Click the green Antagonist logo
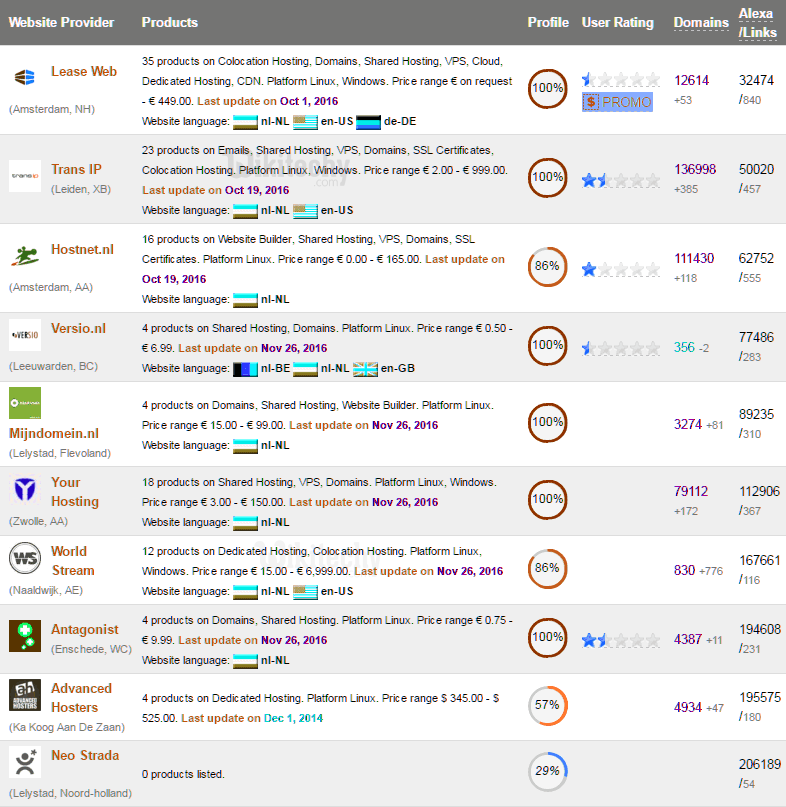Image resolution: width=786 pixels, height=807 pixels. pos(25,636)
